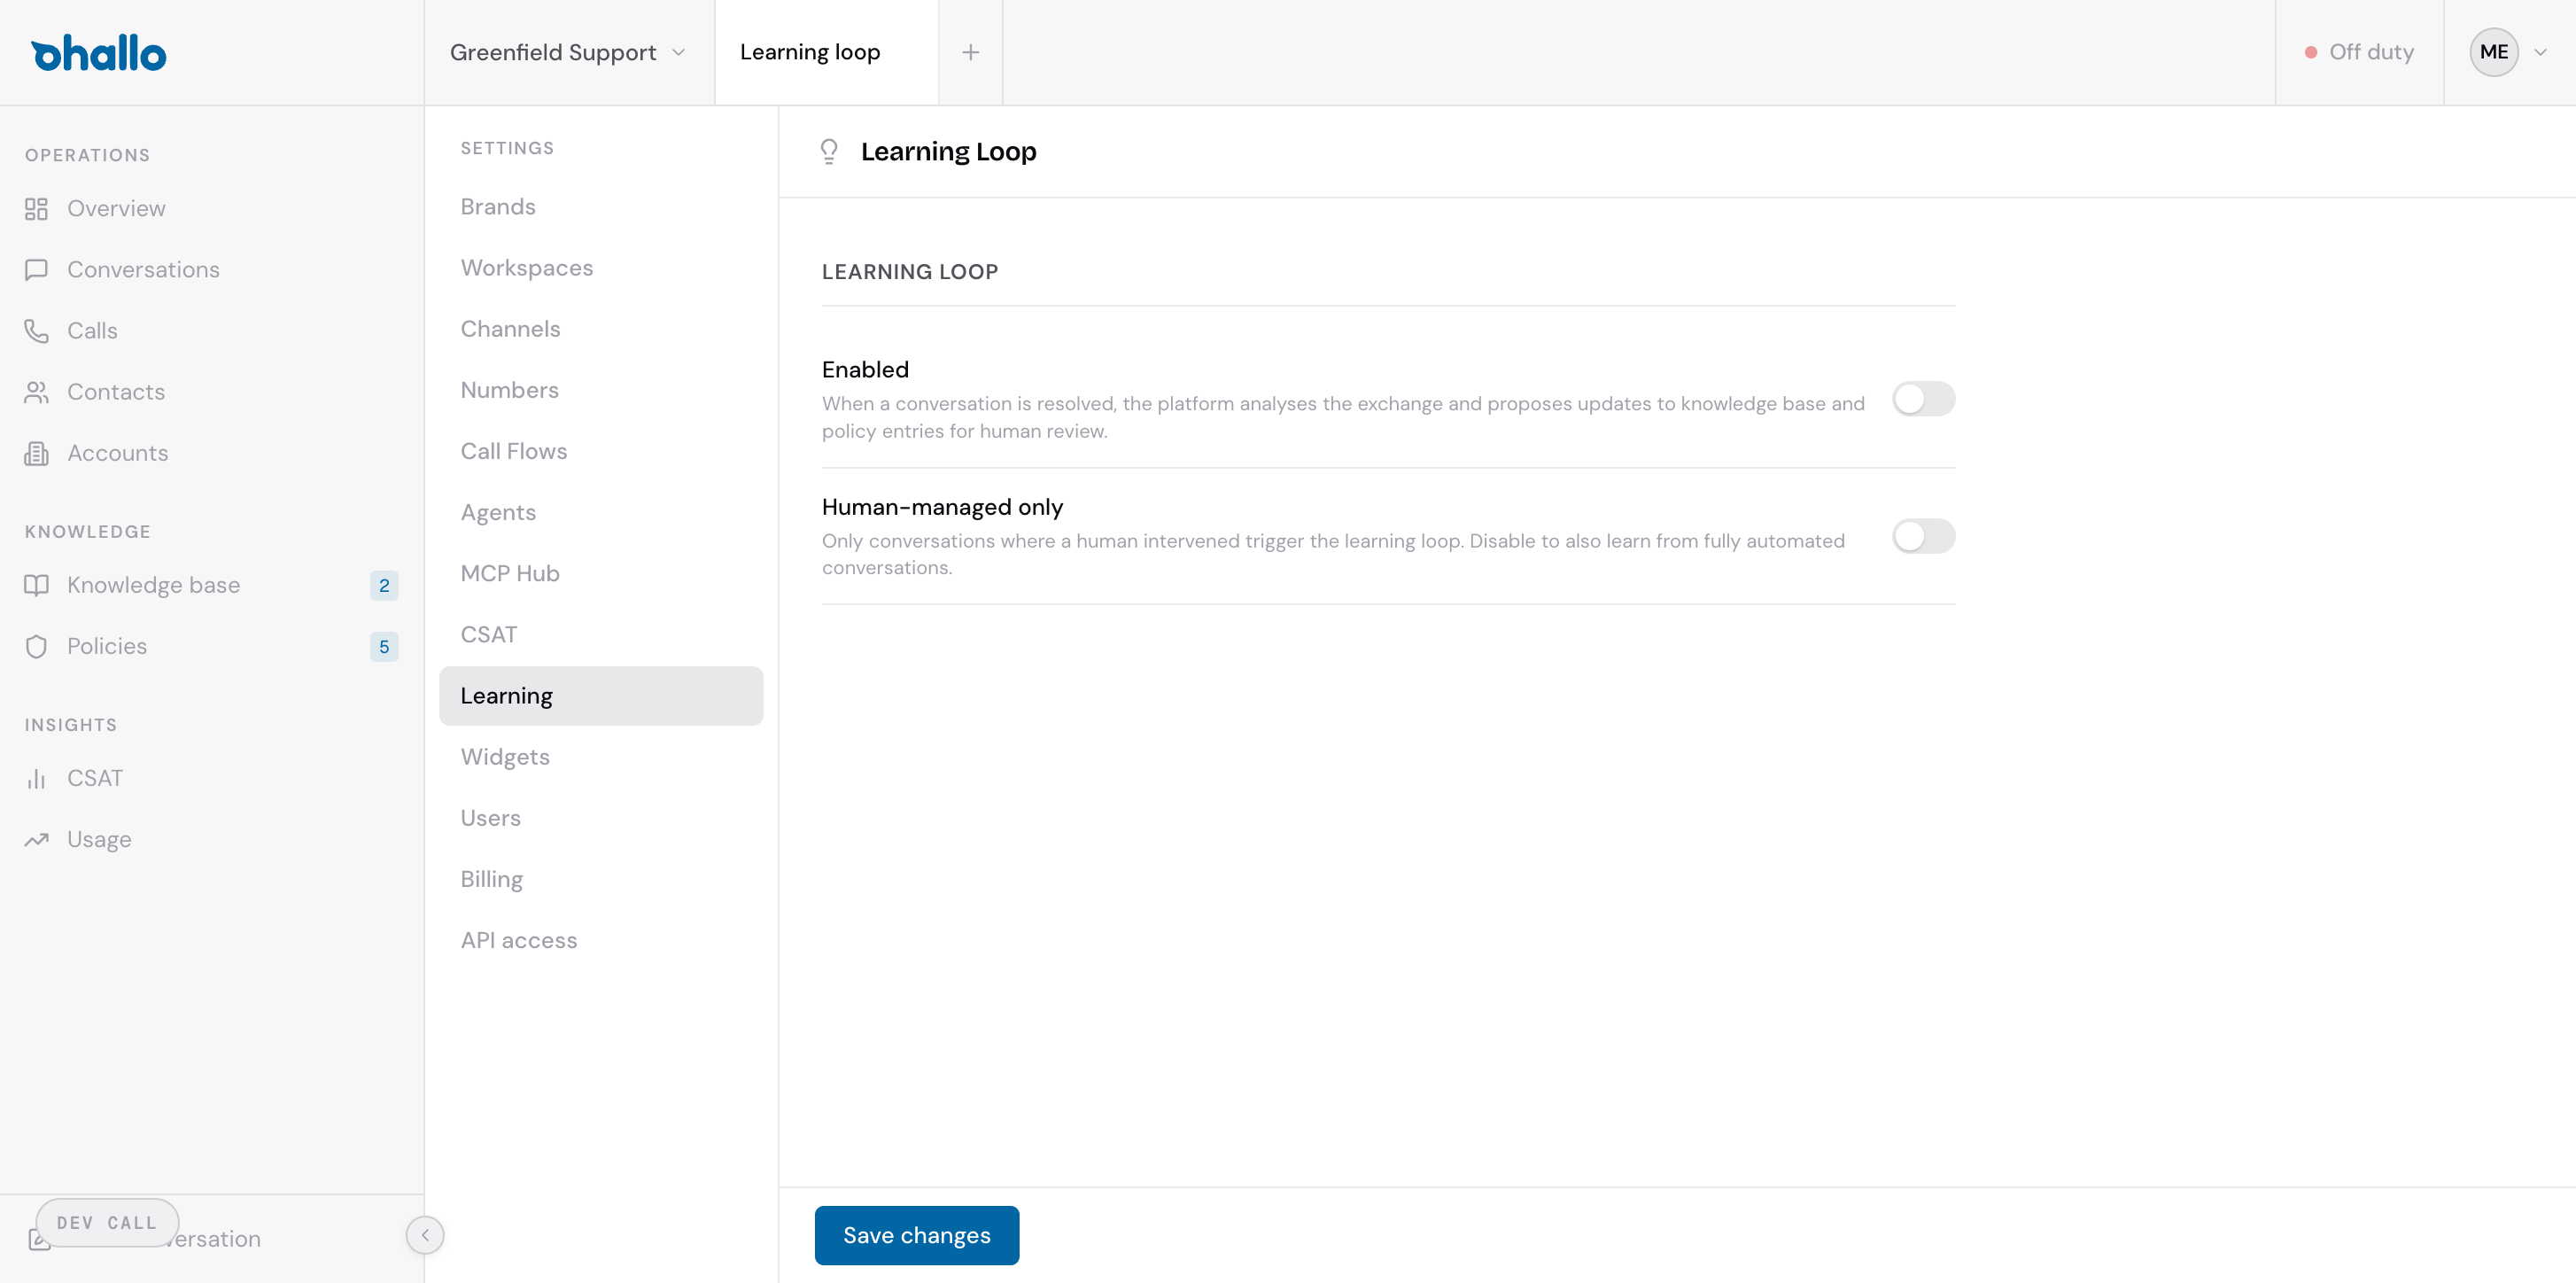This screenshot has width=2576, height=1283.
Task: Switch to the Learning loop tab
Action: pyautogui.click(x=826, y=52)
